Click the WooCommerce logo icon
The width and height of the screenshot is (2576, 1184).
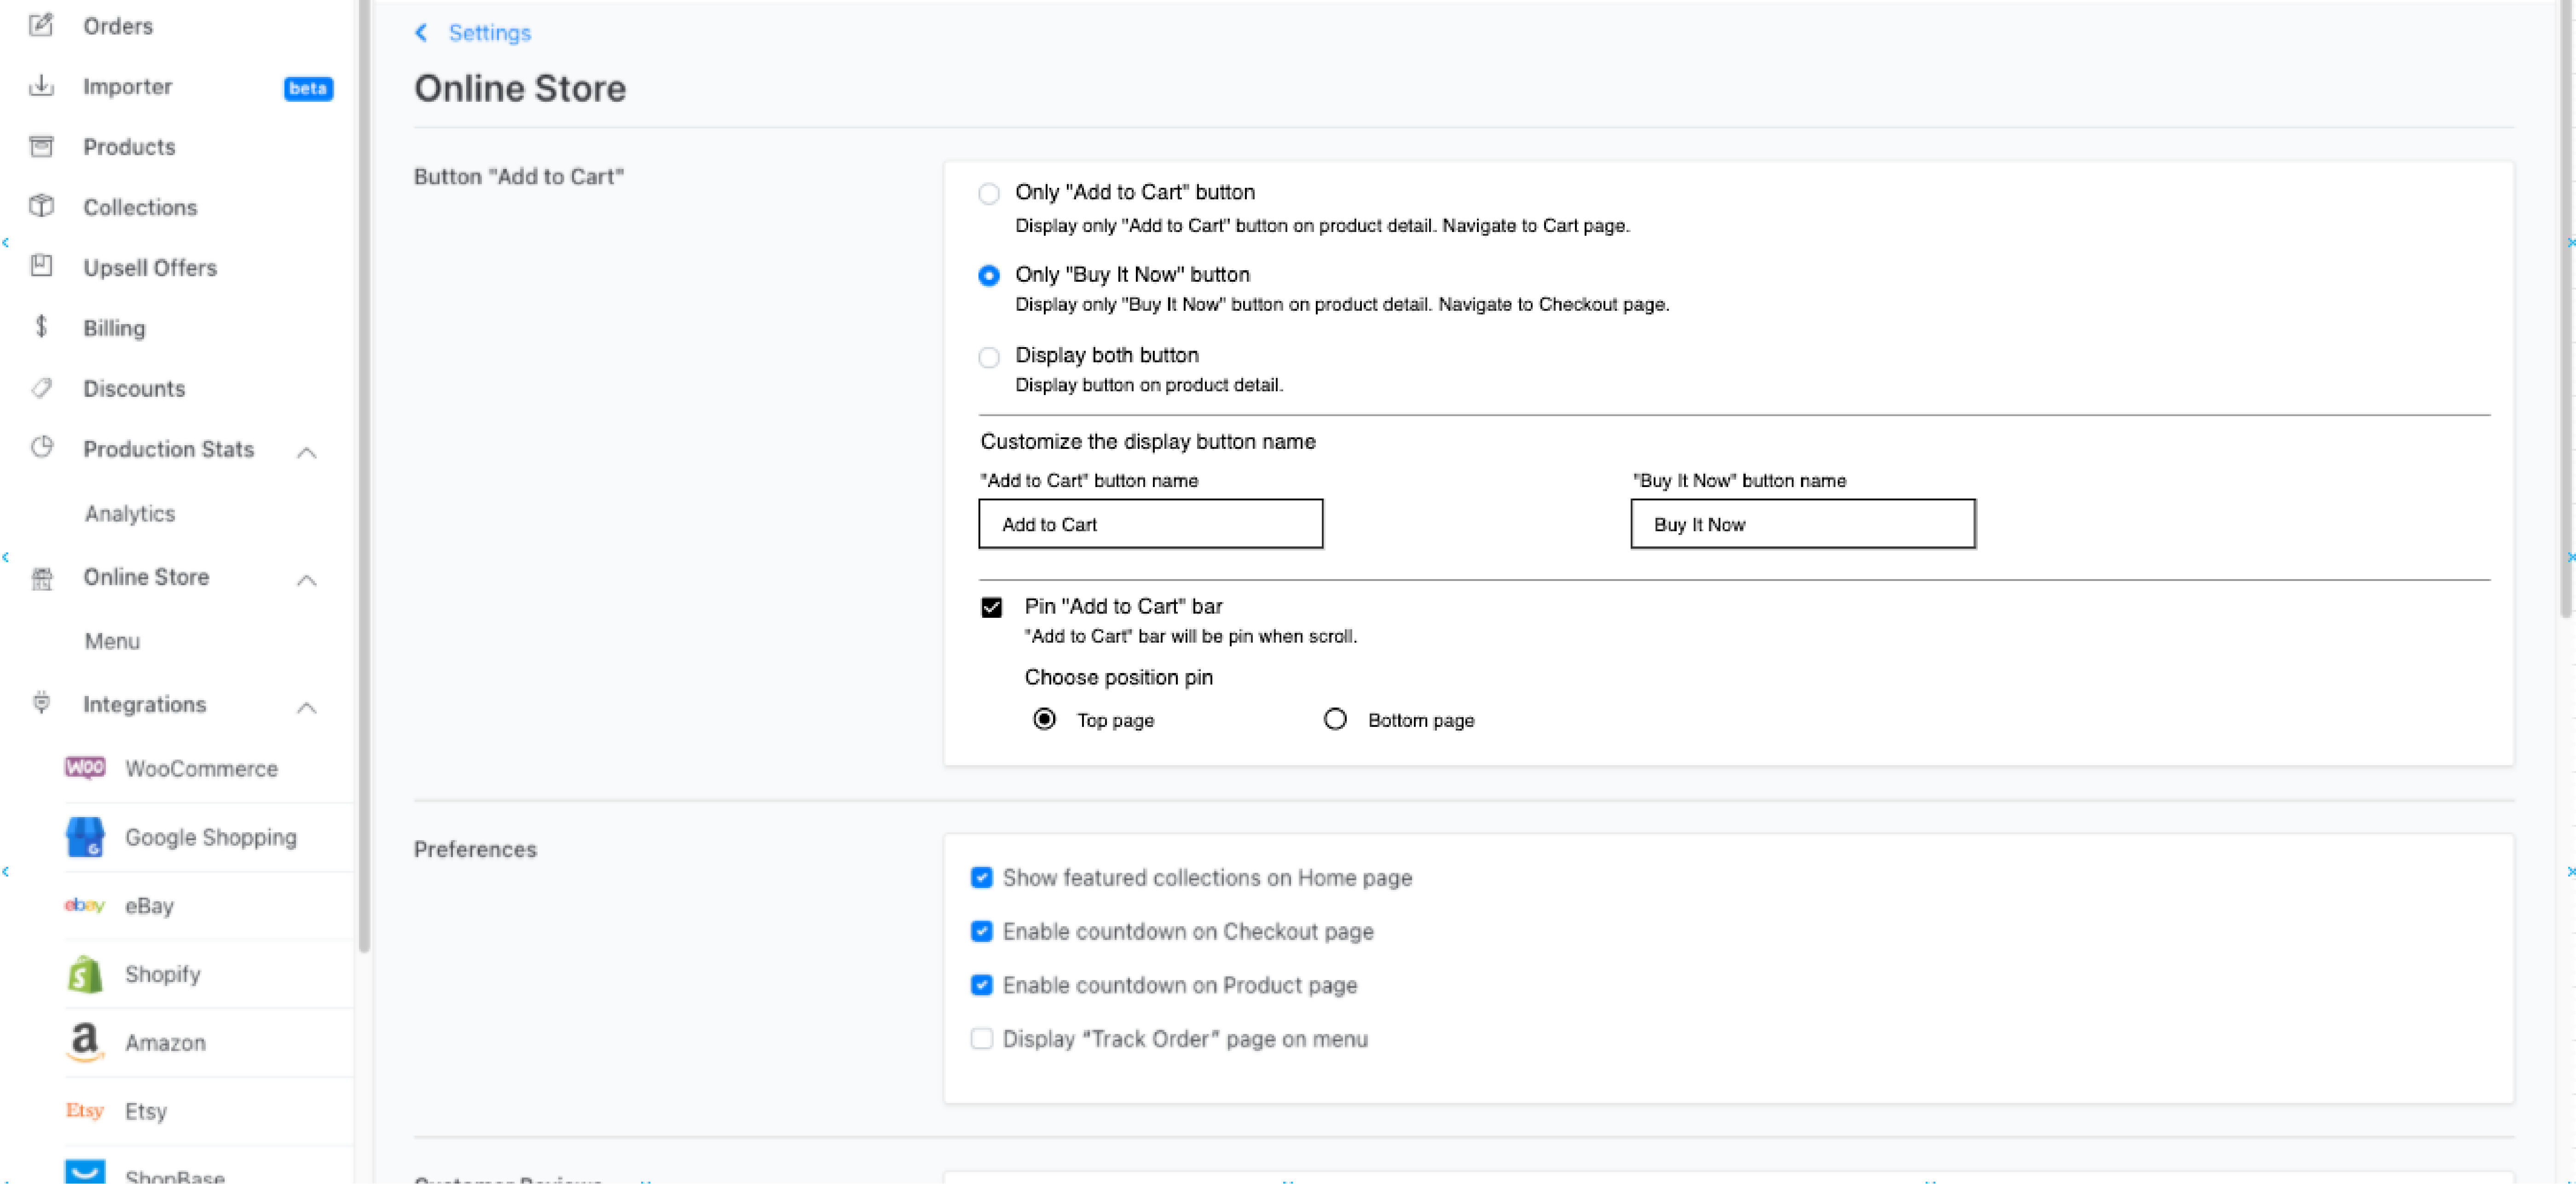[85, 768]
